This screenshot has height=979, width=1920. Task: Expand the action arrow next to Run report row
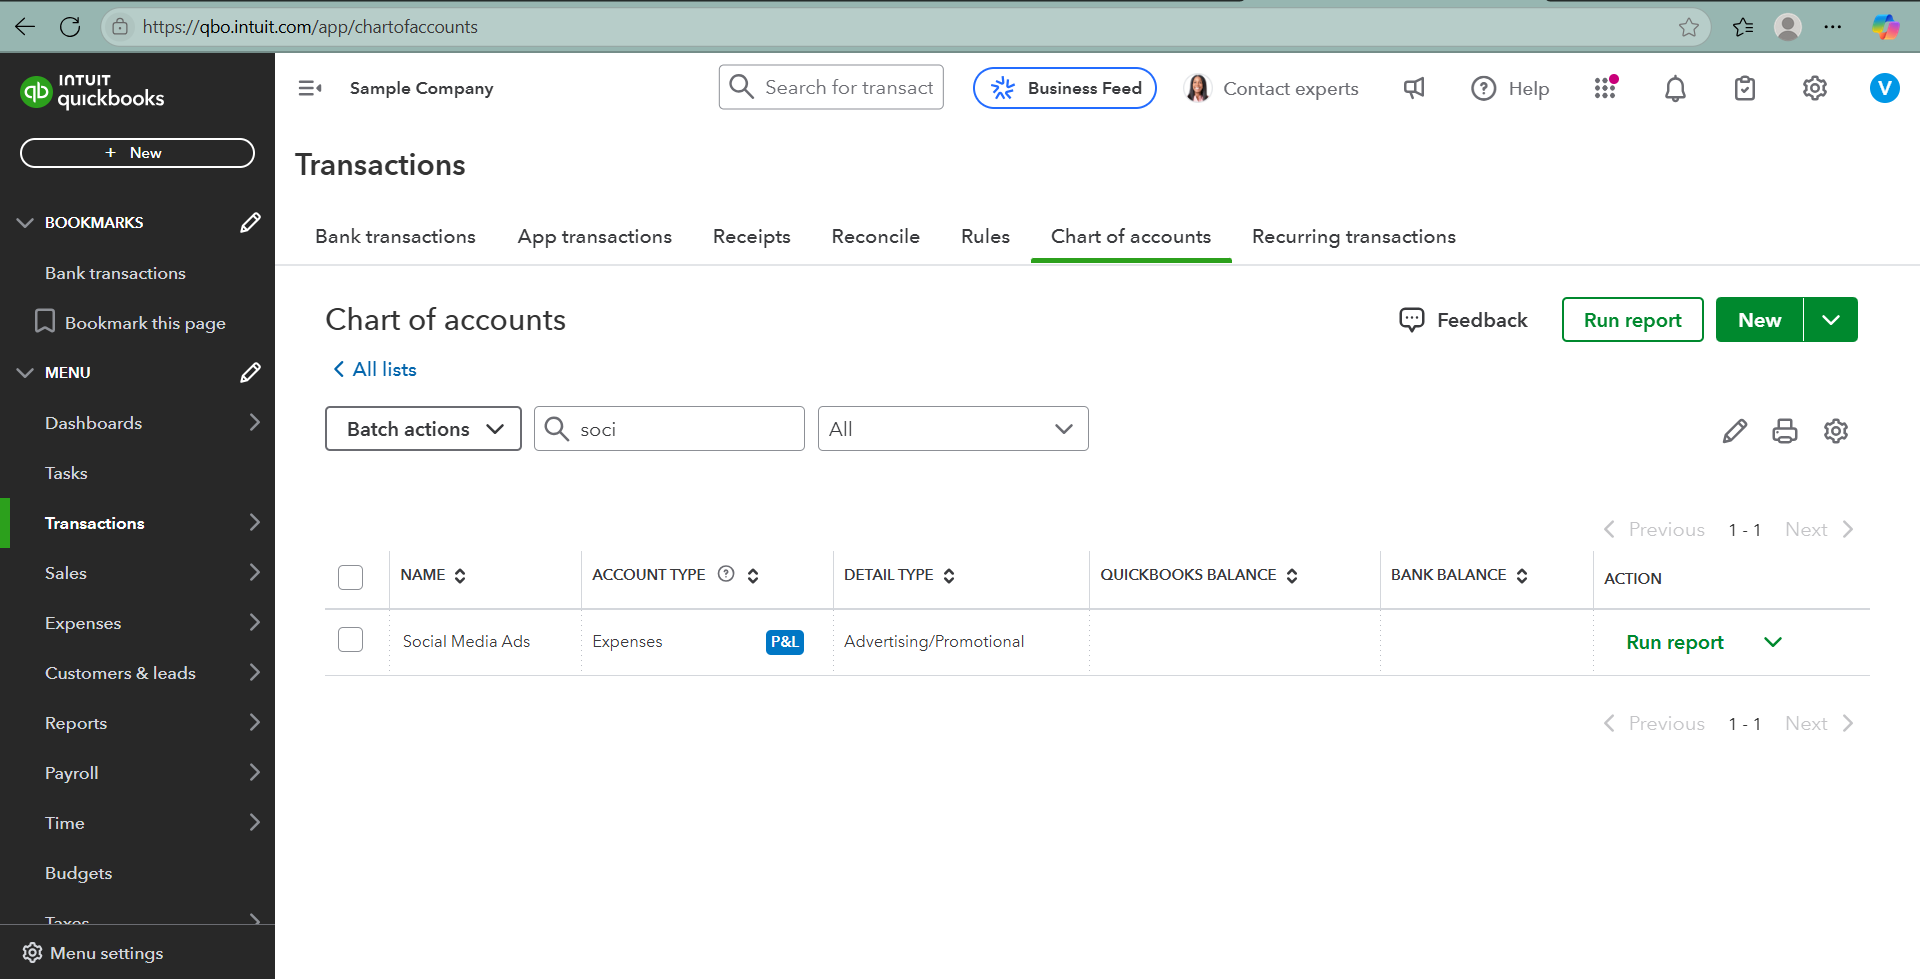click(1773, 642)
